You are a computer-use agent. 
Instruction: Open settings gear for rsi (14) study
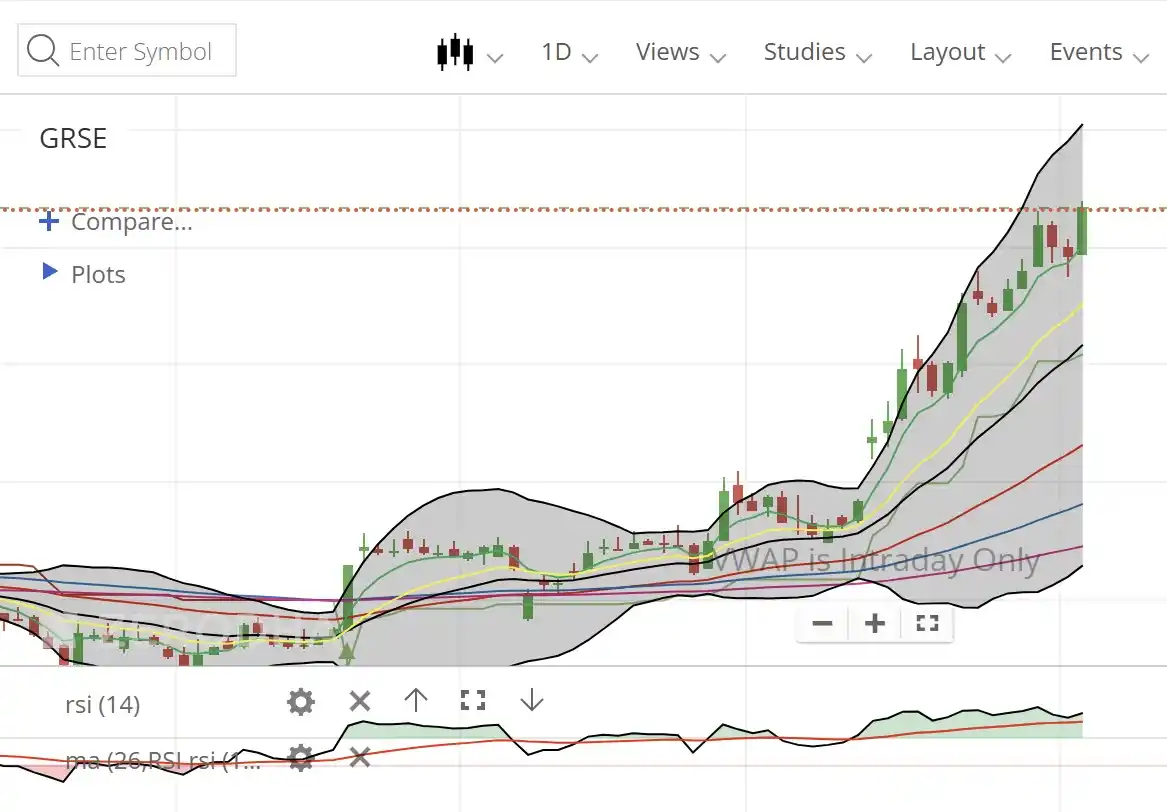coord(300,700)
